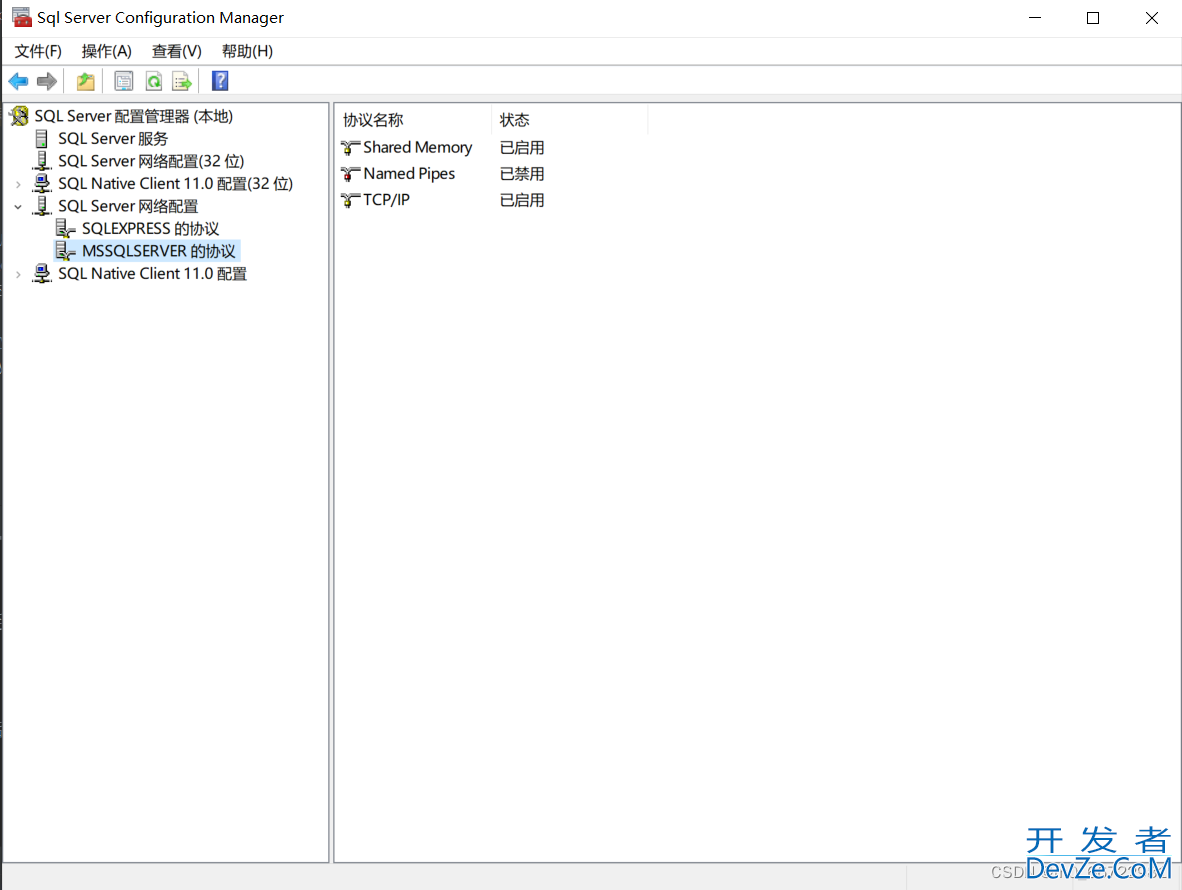Click the SQLEXPRESS 的协议 node icon
The height and width of the screenshot is (890, 1182).
point(66,229)
